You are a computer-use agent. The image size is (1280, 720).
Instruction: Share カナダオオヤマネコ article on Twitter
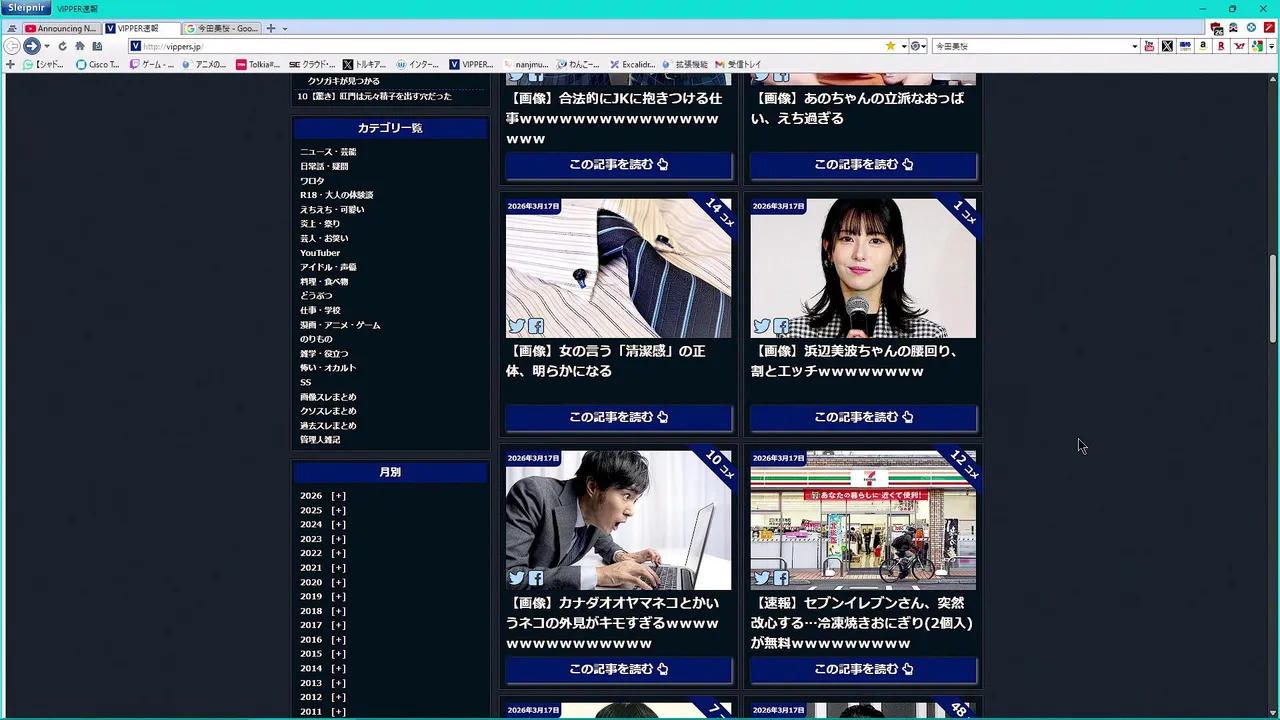point(516,578)
